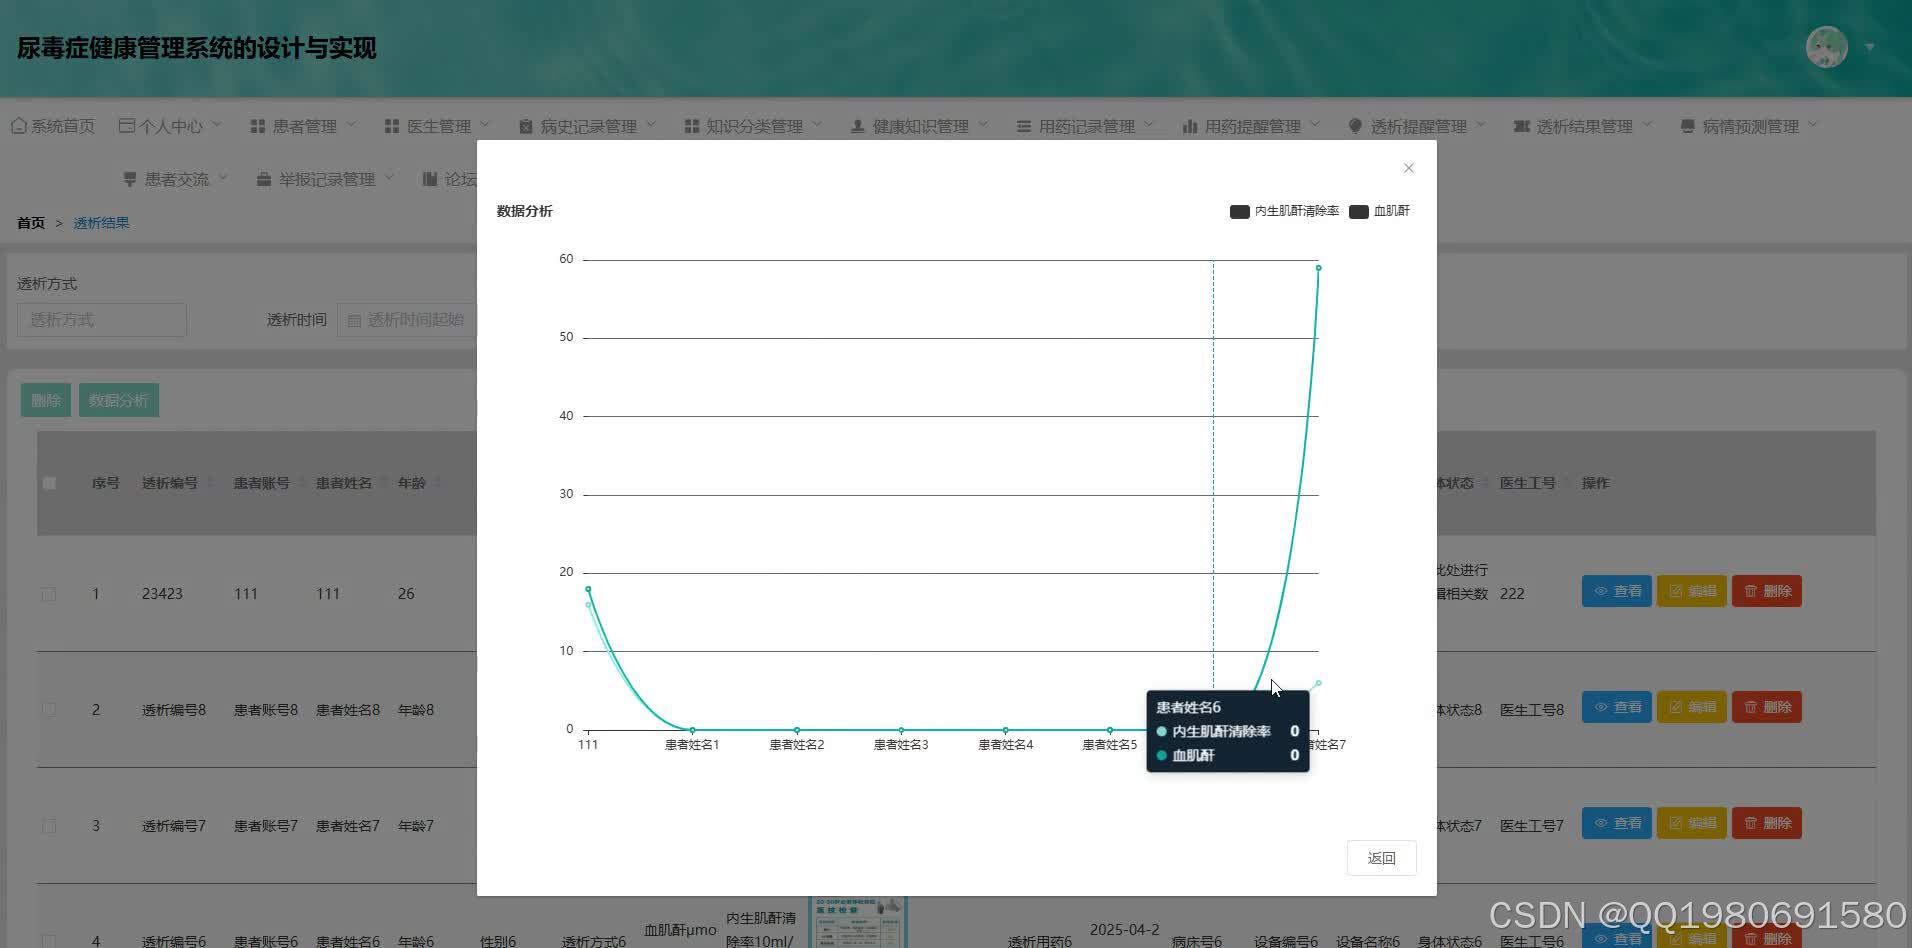Viewport: 1912px width, 948px height.
Task: Close the data analysis dialog
Action: (1408, 168)
